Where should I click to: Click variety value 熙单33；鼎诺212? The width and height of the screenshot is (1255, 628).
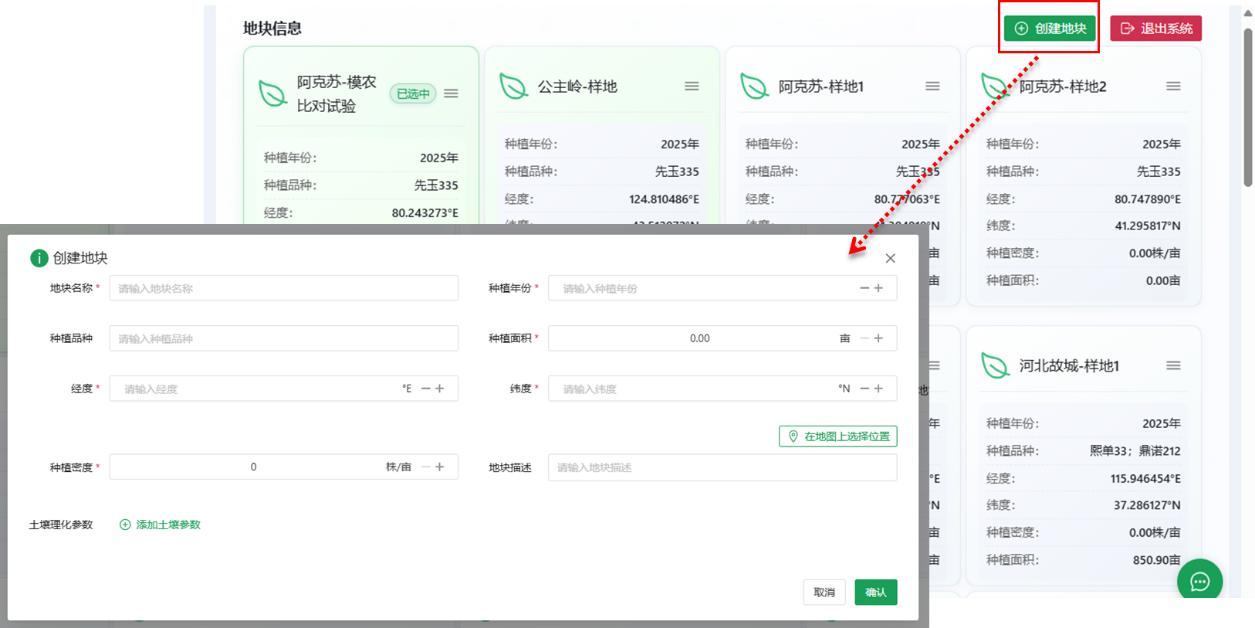(x=1136, y=451)
